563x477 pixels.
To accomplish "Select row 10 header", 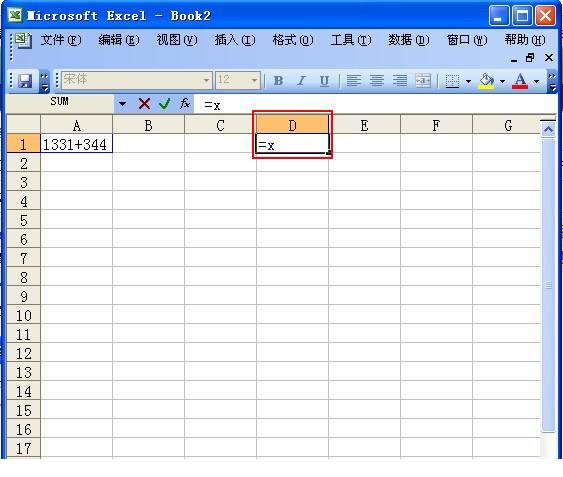I will (24, 315).
